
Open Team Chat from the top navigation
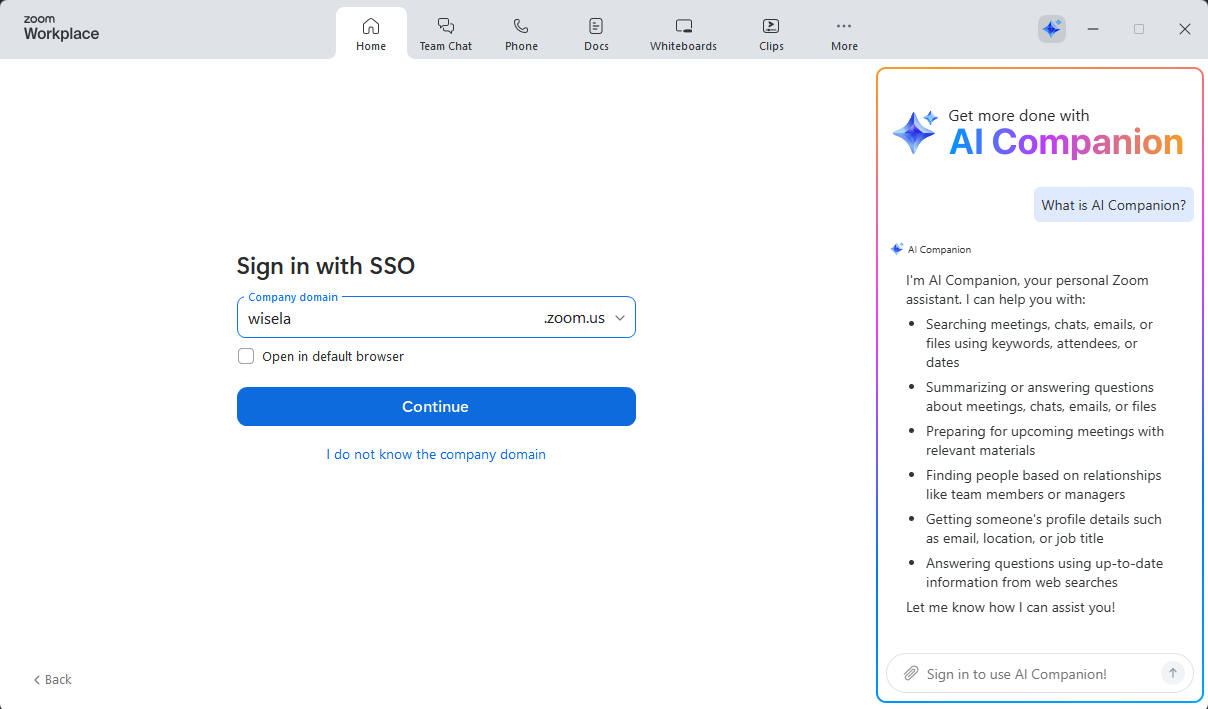pyautogui.click(x=445, y=32)
